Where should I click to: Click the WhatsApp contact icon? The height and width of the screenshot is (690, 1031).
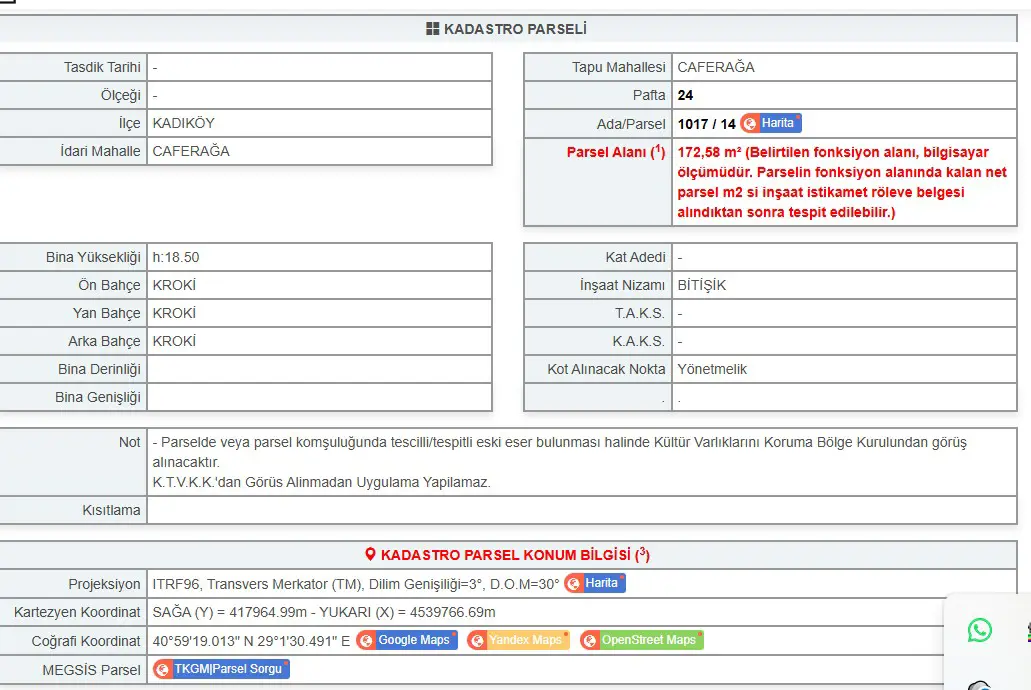[980, 630]
